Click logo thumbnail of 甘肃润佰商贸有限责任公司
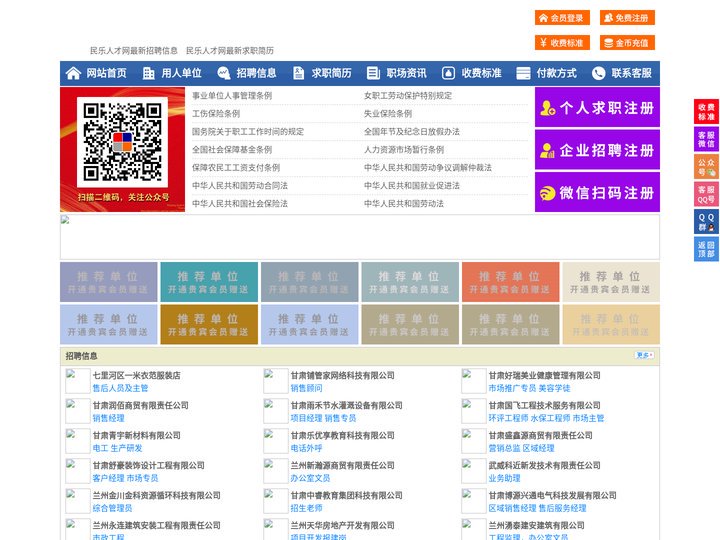The width and height of the screenshot is (720, 540). [77, 411]
